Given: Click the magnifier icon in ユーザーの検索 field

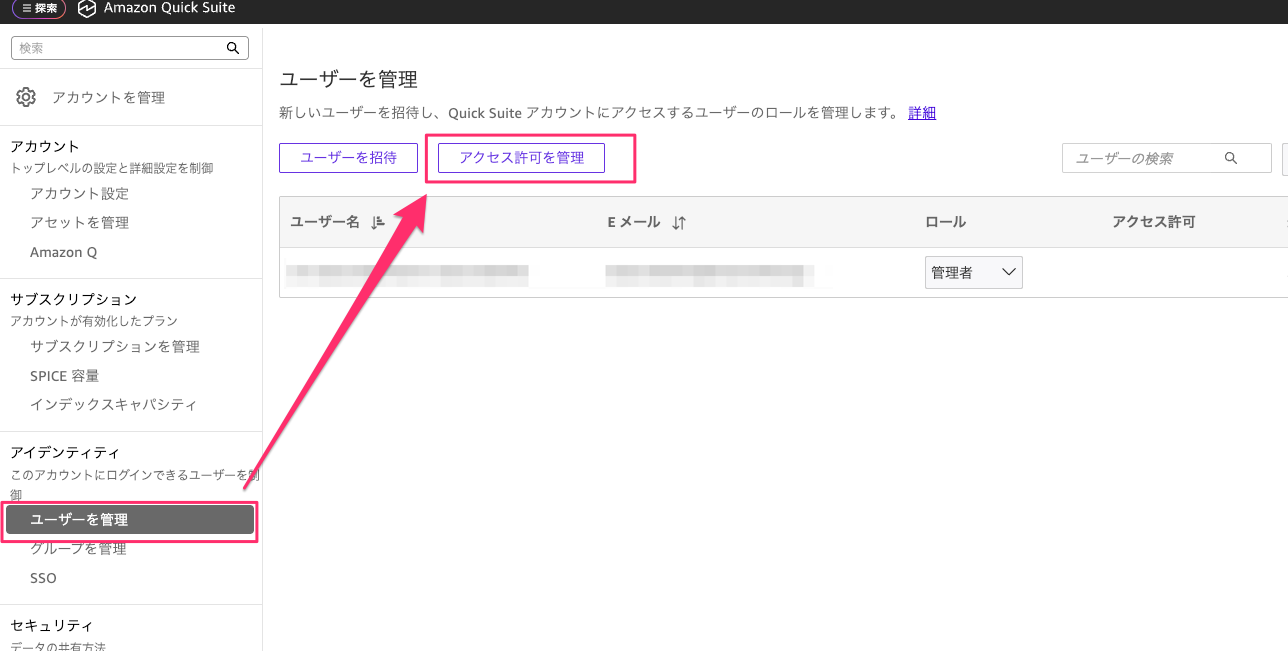Looking at the screenshot, I should [1231, 158].
